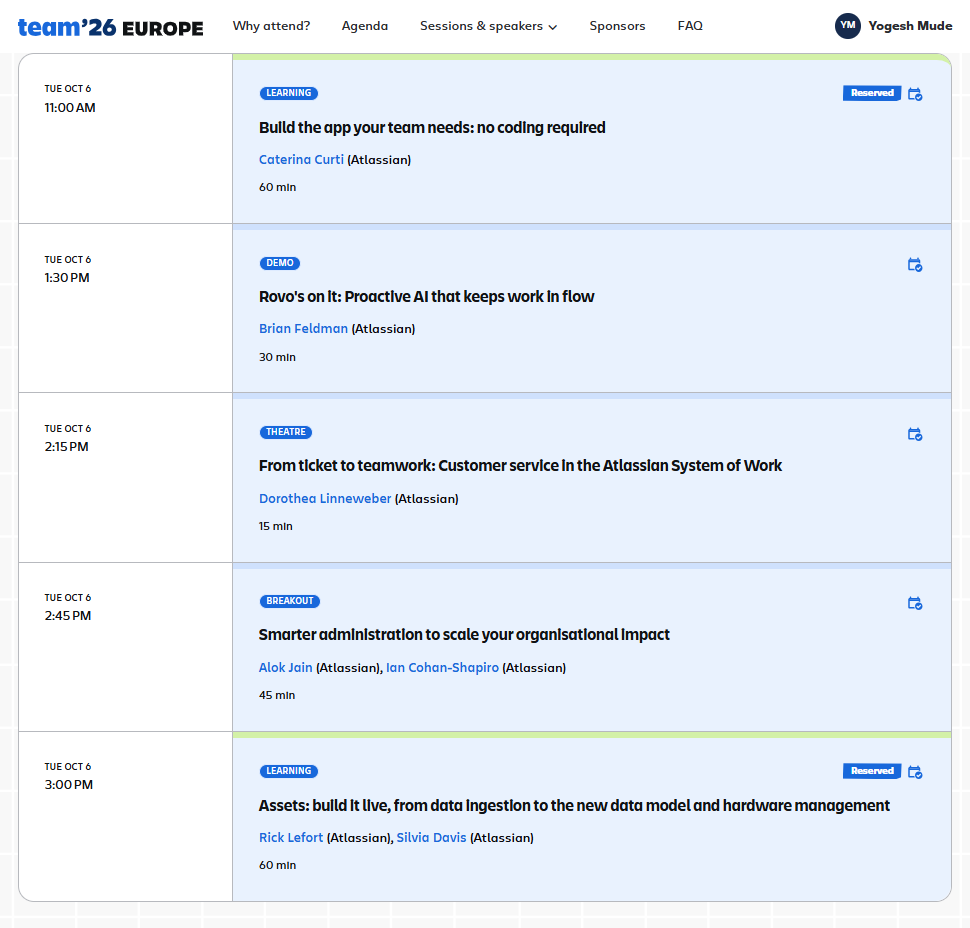Image resolution: width=970 pixels, height=928 pixels.
Task: Click Reserved badge on Assets session
Action: pyautogui.click(x=872, y=771)
